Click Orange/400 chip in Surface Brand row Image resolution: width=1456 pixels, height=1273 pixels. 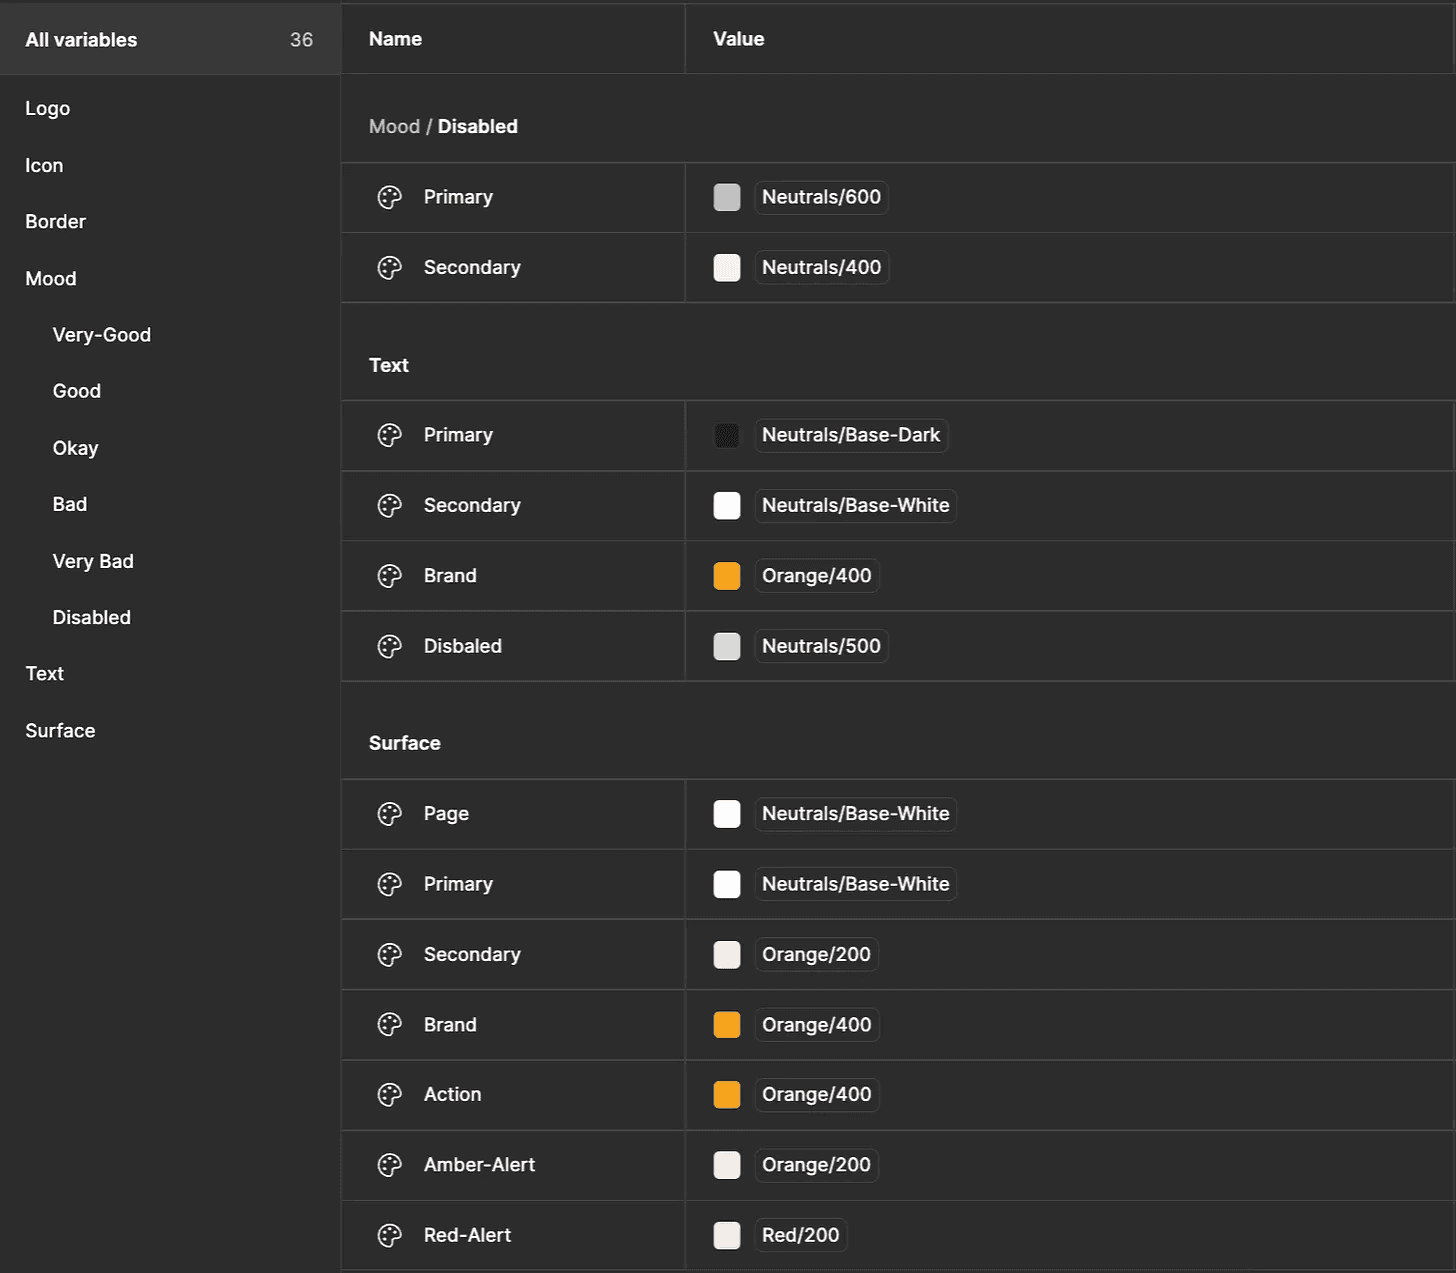coord(817,1024)
